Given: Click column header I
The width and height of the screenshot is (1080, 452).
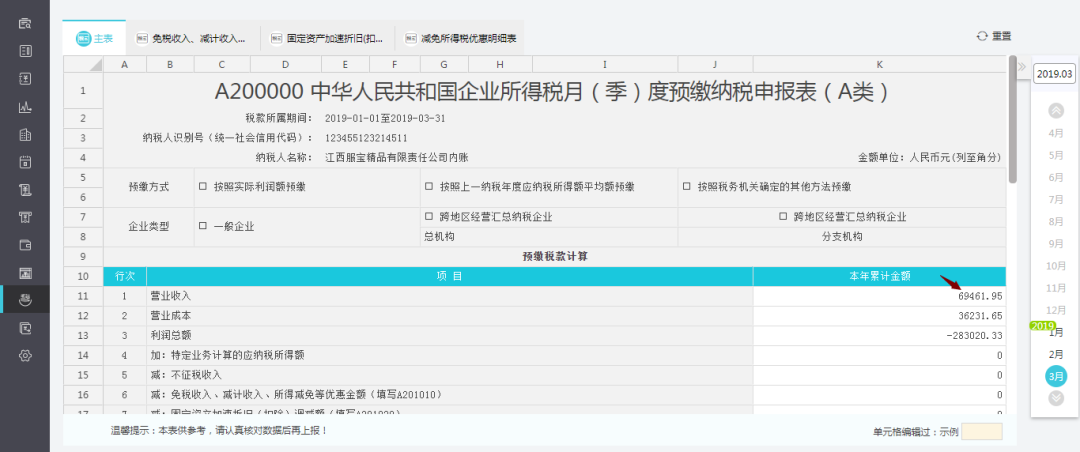Looking at the screenshot, I should pos(605,64).
